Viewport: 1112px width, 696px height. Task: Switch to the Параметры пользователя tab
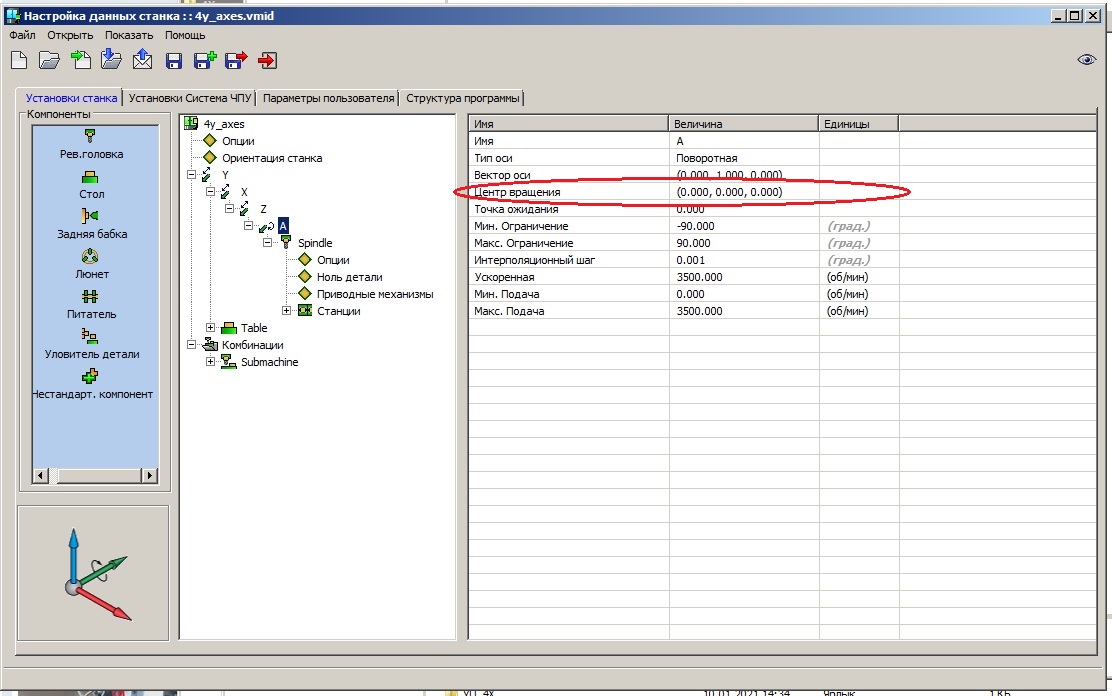click(x=328, y=98)
